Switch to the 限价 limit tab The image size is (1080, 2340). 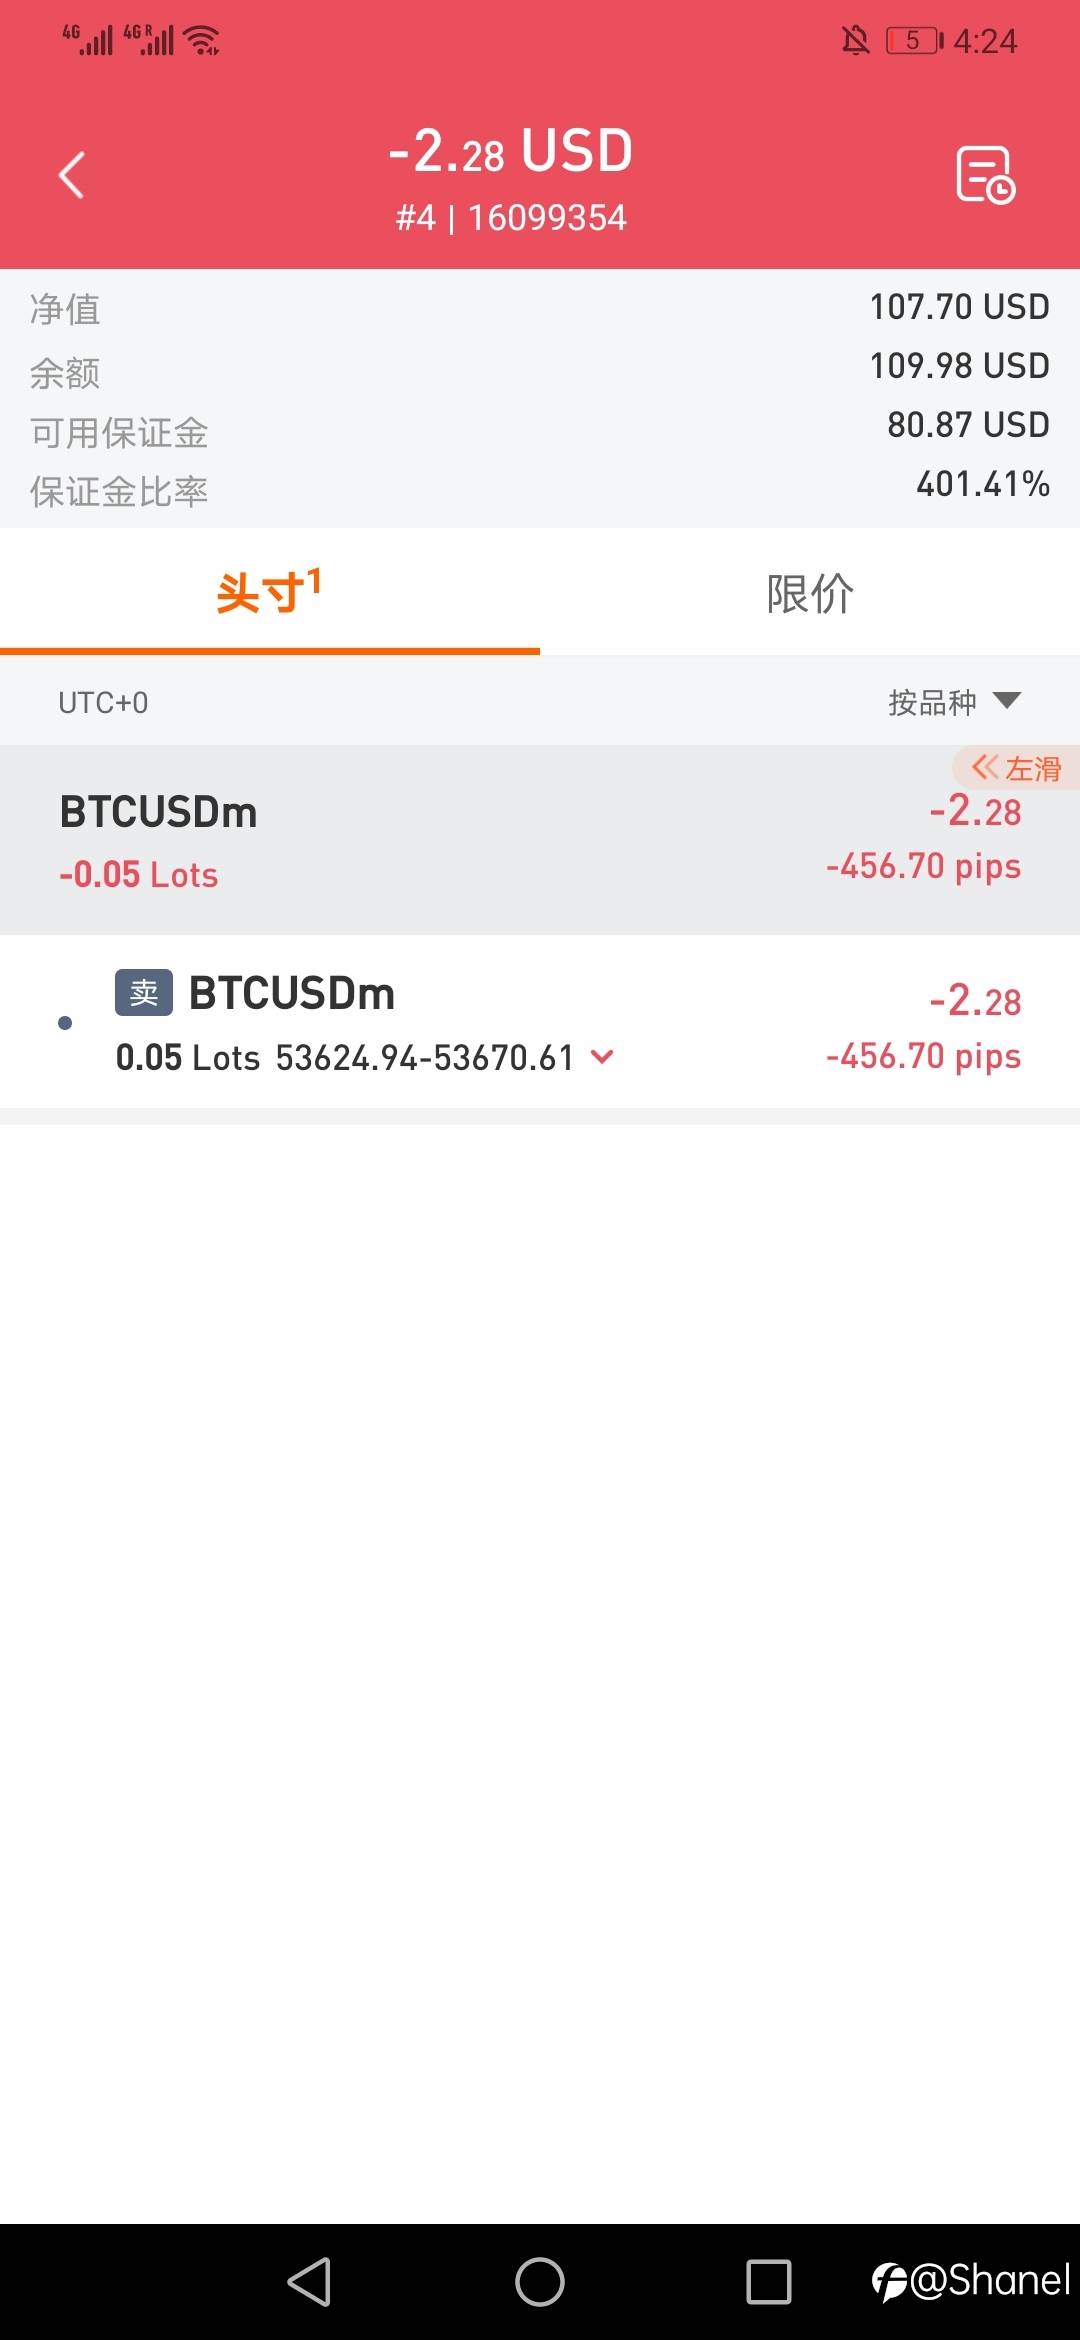(810, 592)
